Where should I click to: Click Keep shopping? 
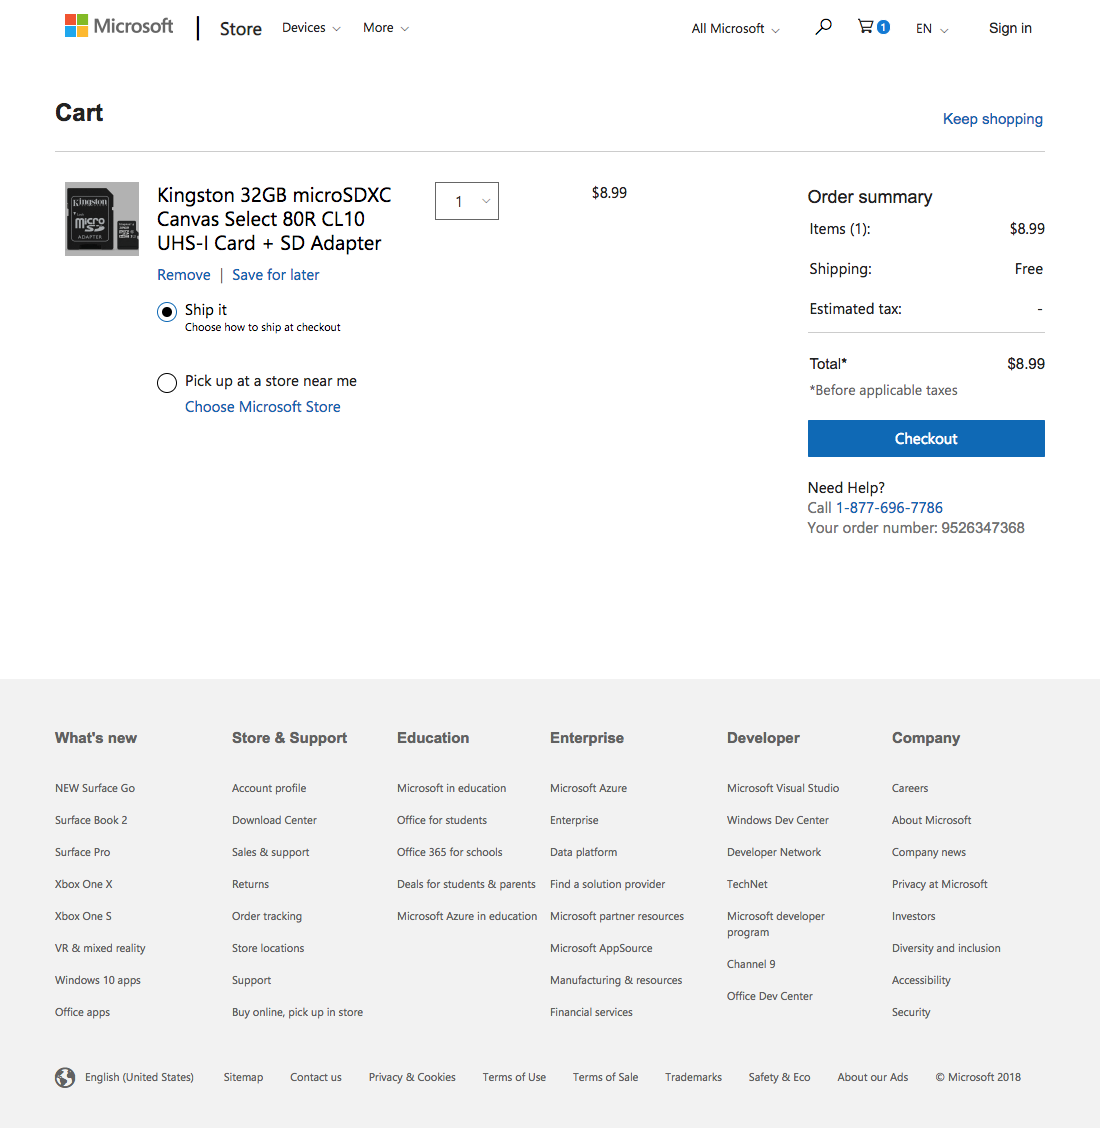[992, 119]
